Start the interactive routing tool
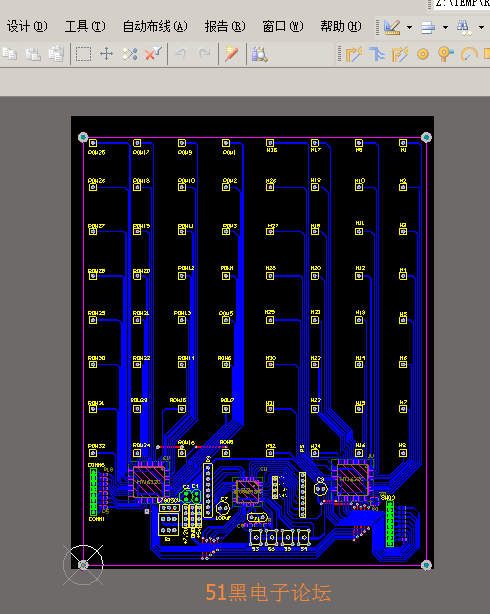 pyautogui.click(x=354, y=54)
